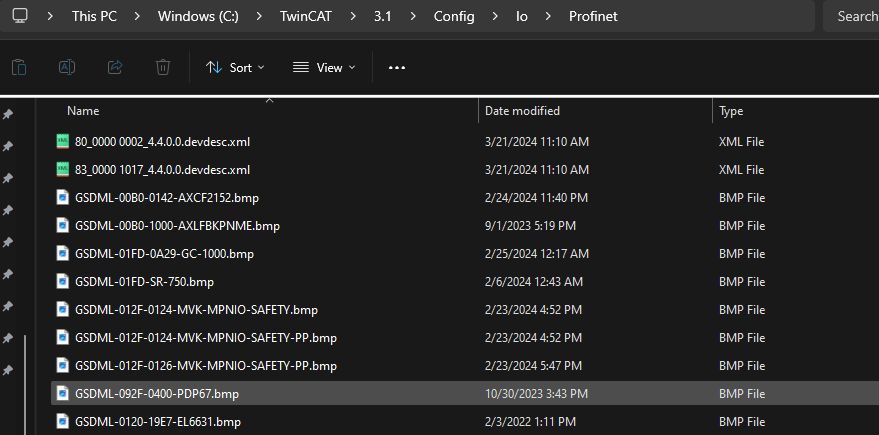Select 80_0000 0002_4.4.0.0.devdesc.xml file name

163,142
